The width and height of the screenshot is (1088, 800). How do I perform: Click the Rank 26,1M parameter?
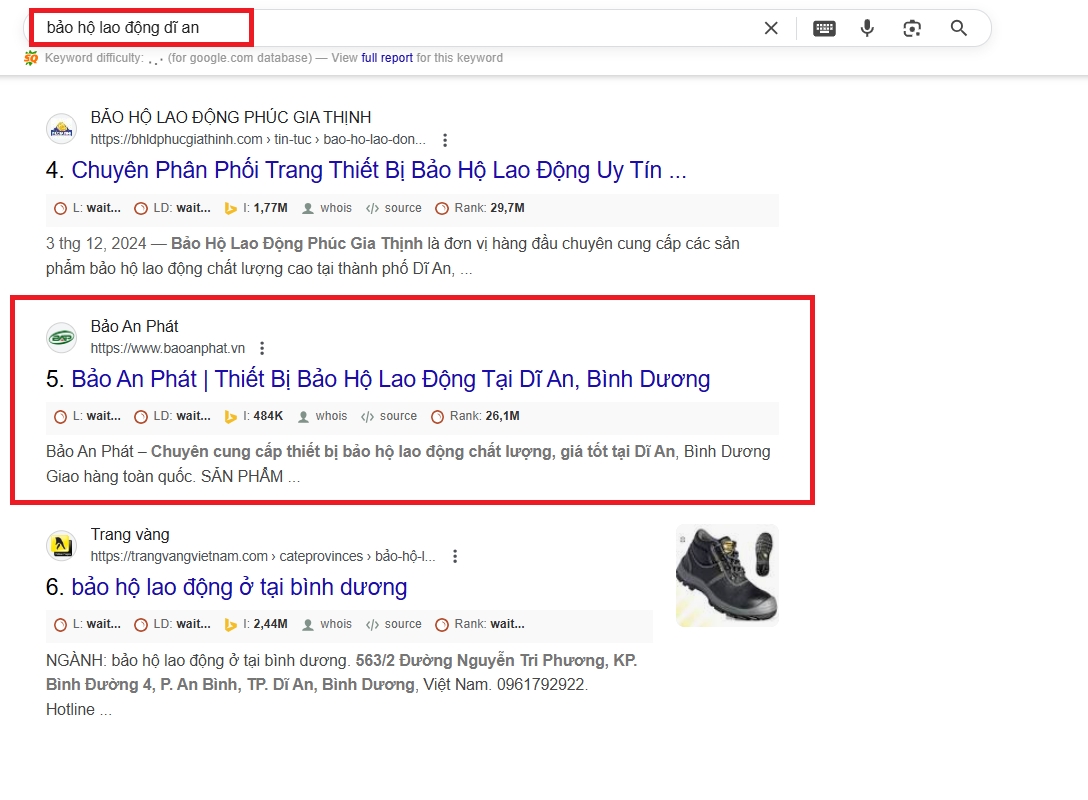pos(475,416)
